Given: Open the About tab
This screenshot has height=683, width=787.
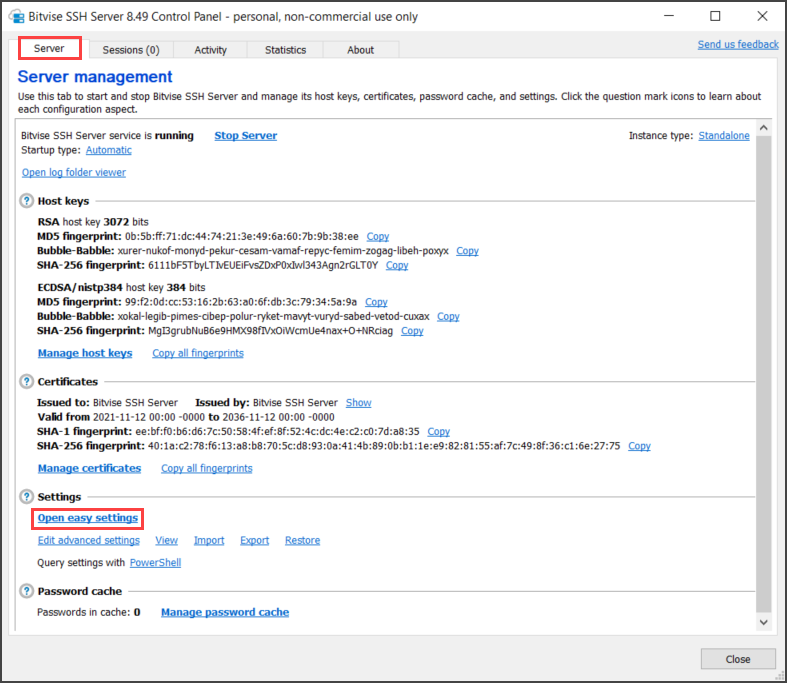Looking at the screenshot, I should (360, 50).
